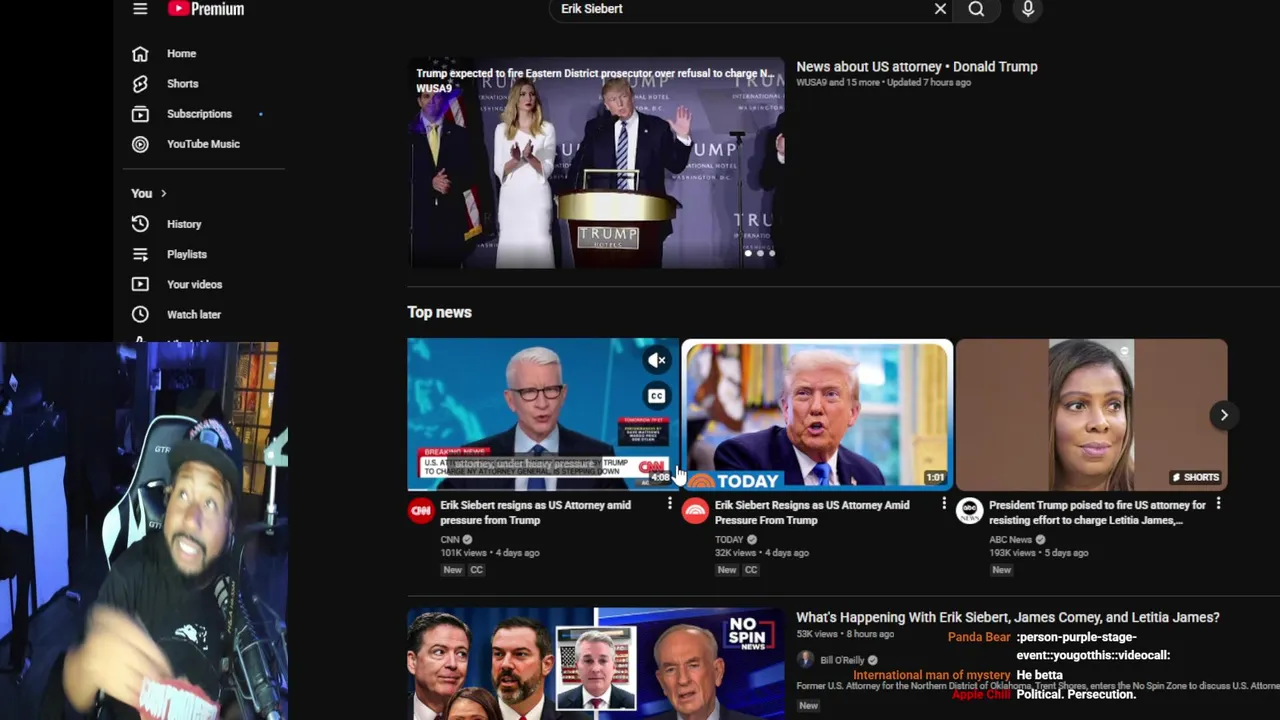
Task: Open TODAY title Erik Siebert Resigns
Action: point(812,512)
